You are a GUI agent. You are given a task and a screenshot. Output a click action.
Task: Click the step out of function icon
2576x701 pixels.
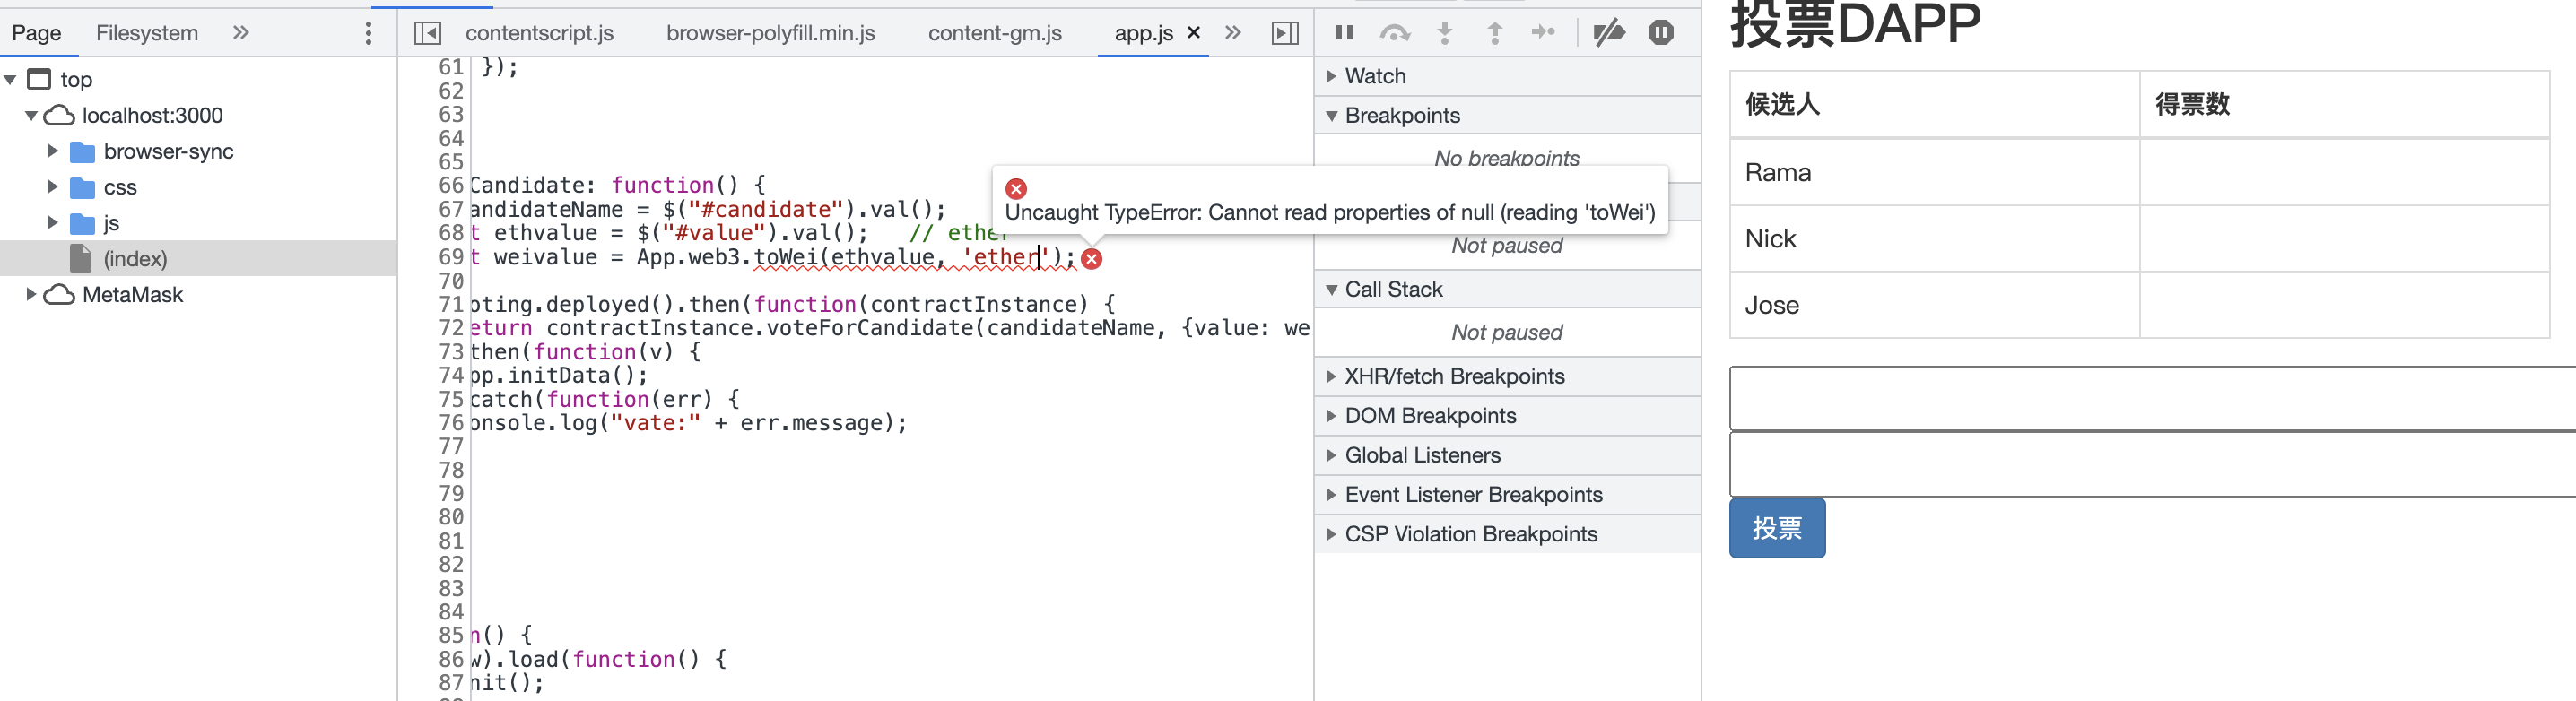(x=1494, y=33)
